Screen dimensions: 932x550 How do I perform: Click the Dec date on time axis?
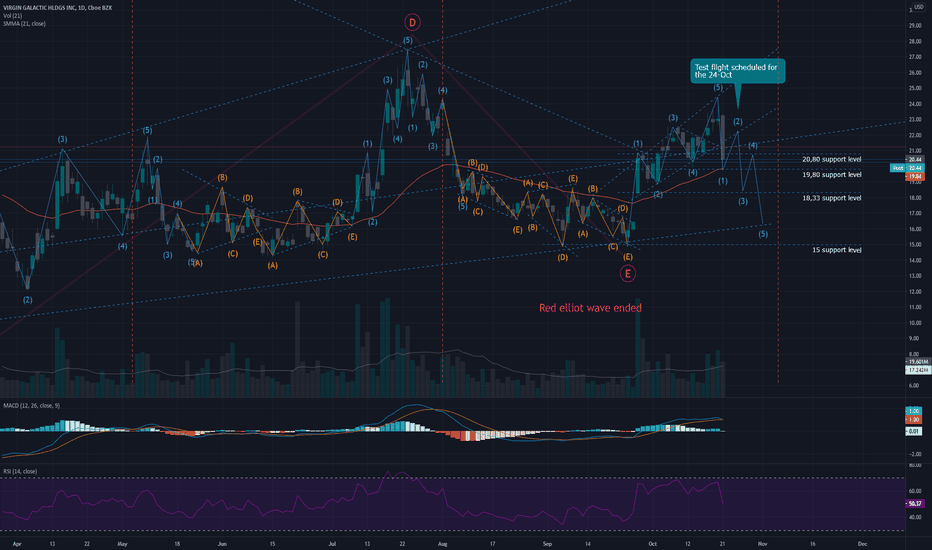(862, 544)
